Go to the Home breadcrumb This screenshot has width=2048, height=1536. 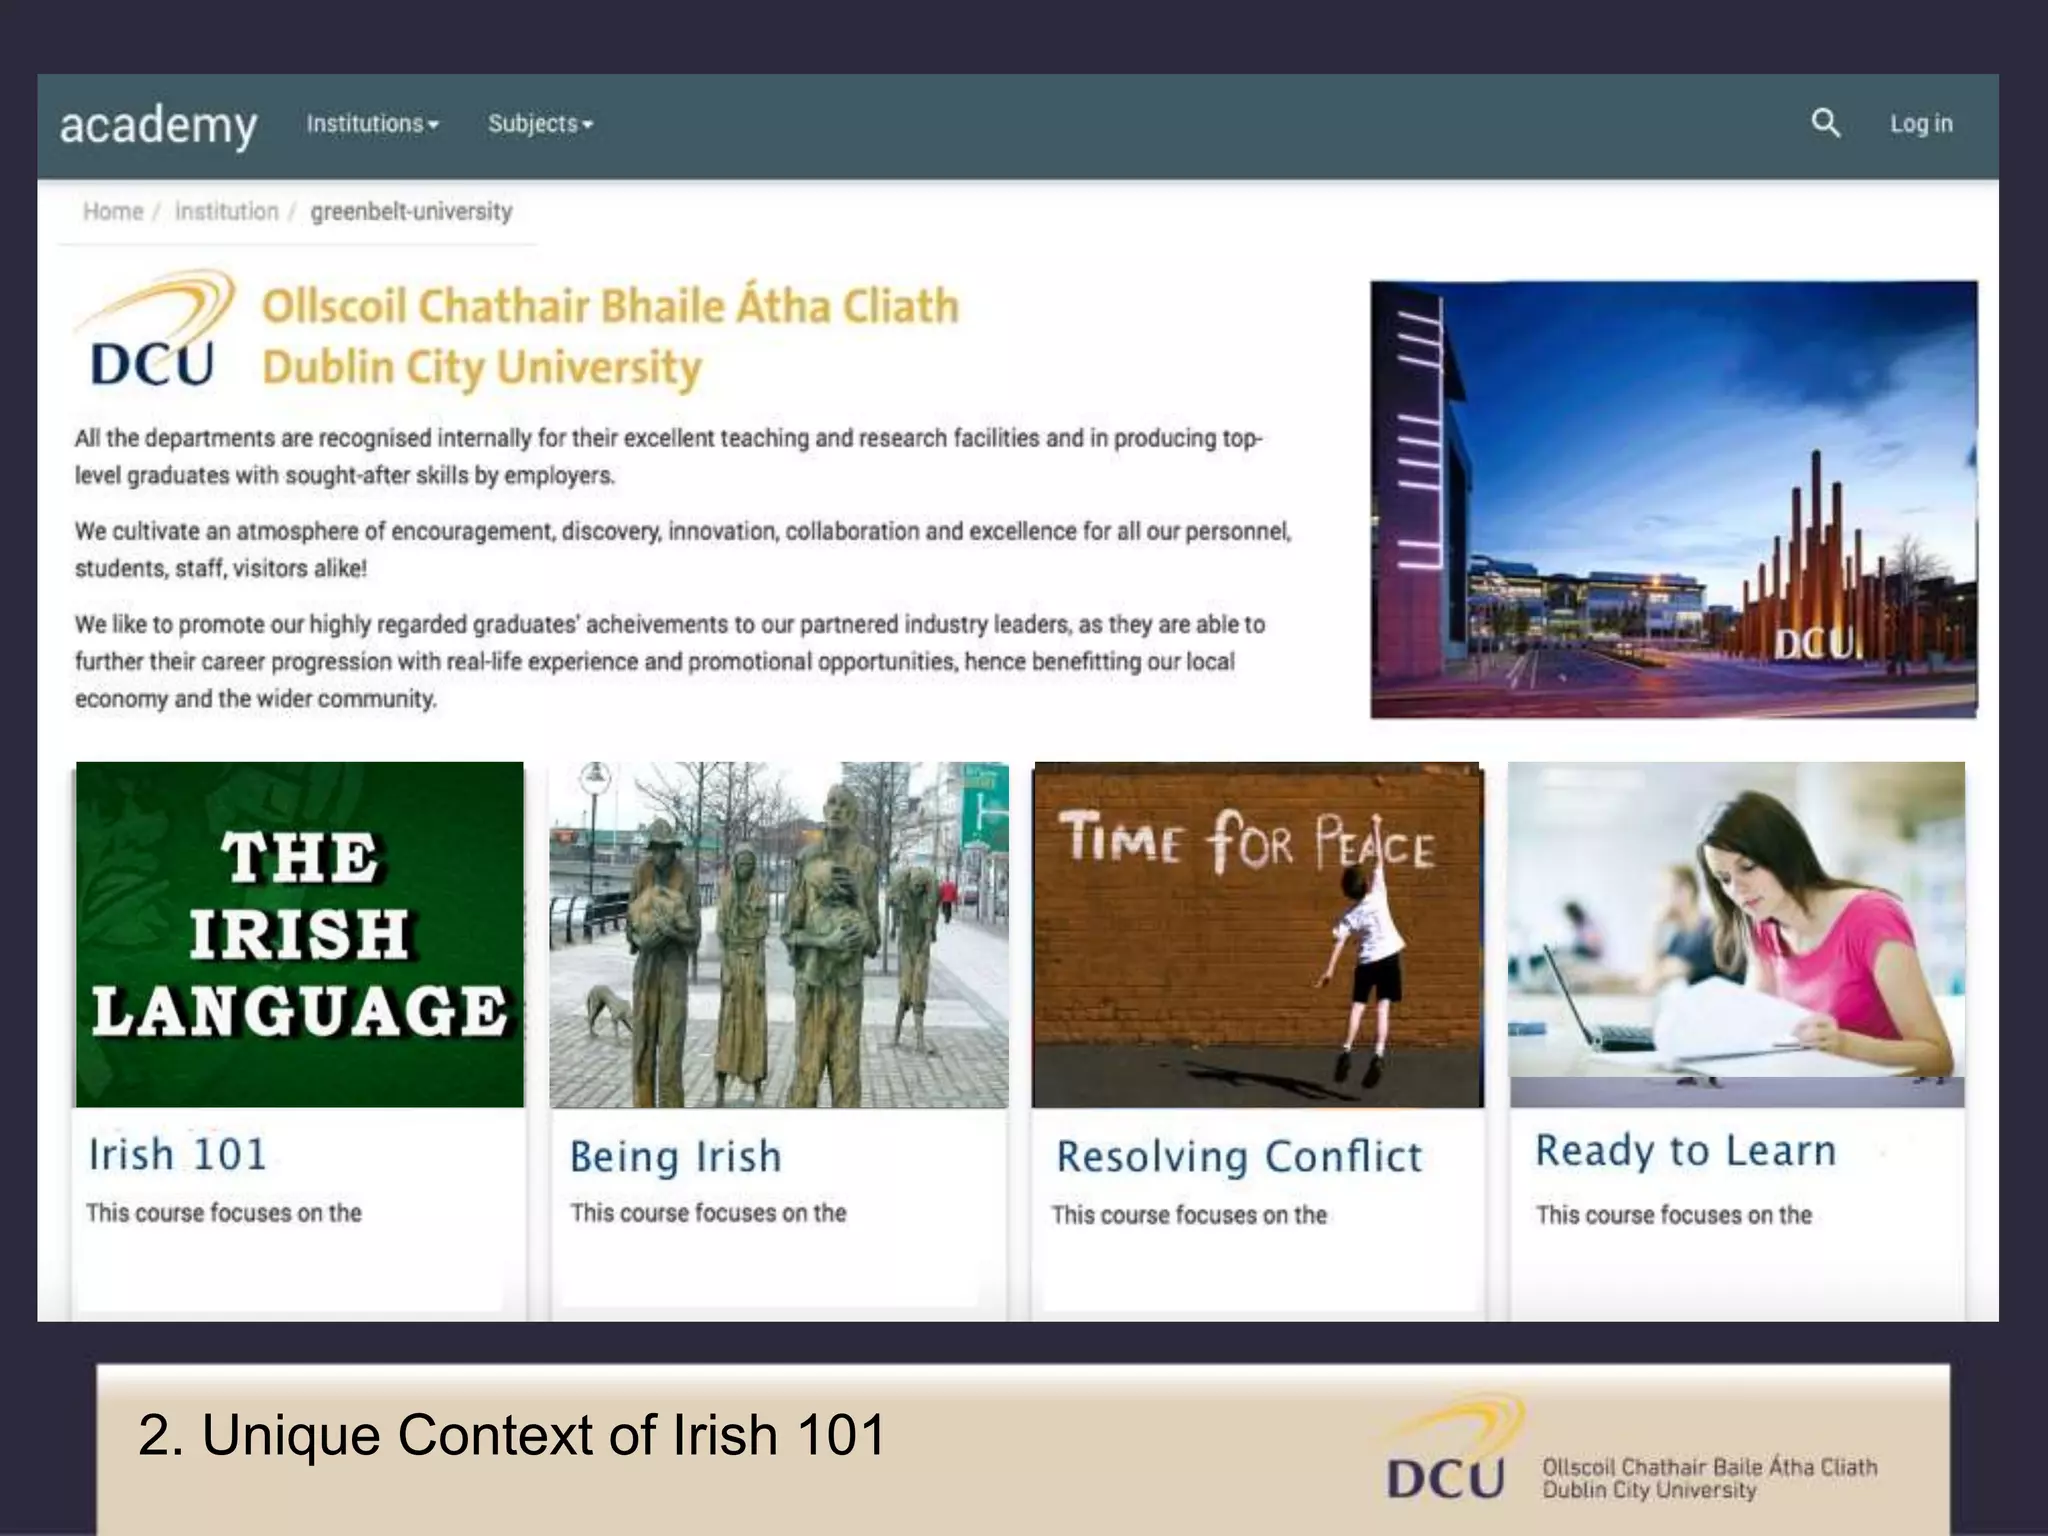click(x=113, y=212)
